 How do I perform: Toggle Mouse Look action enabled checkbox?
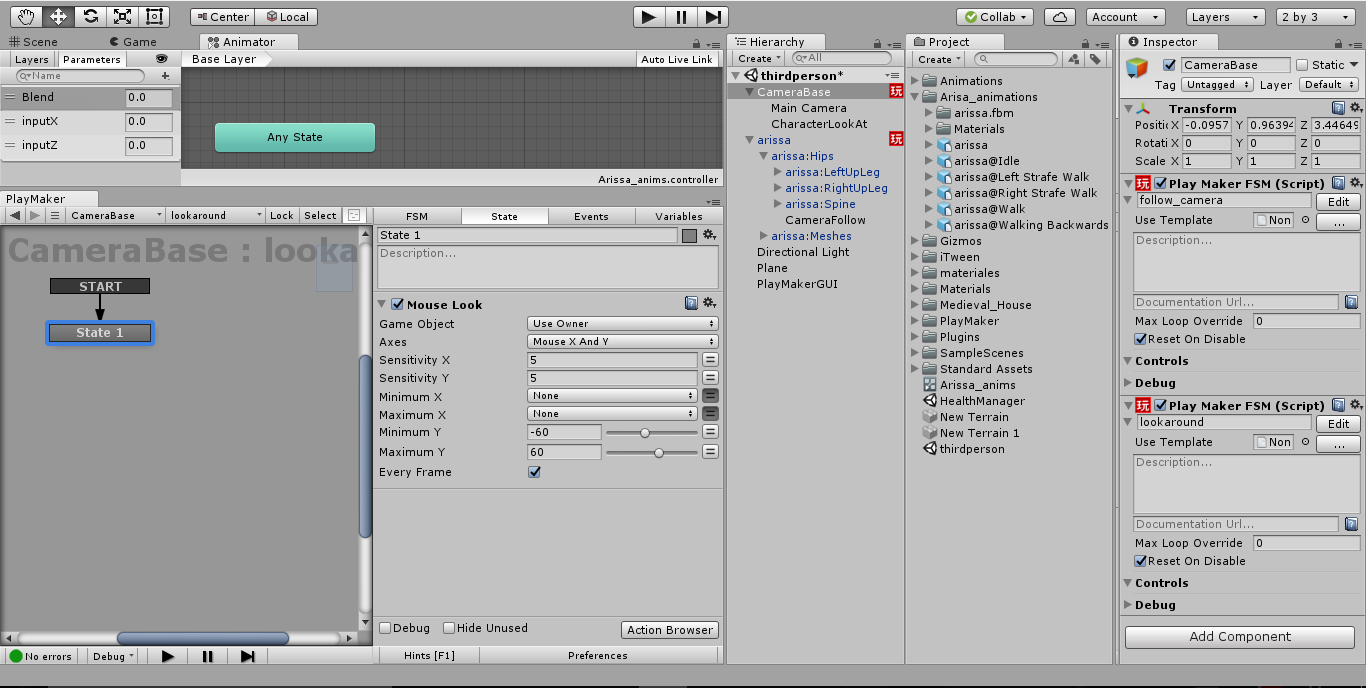[x=397, y=304]
